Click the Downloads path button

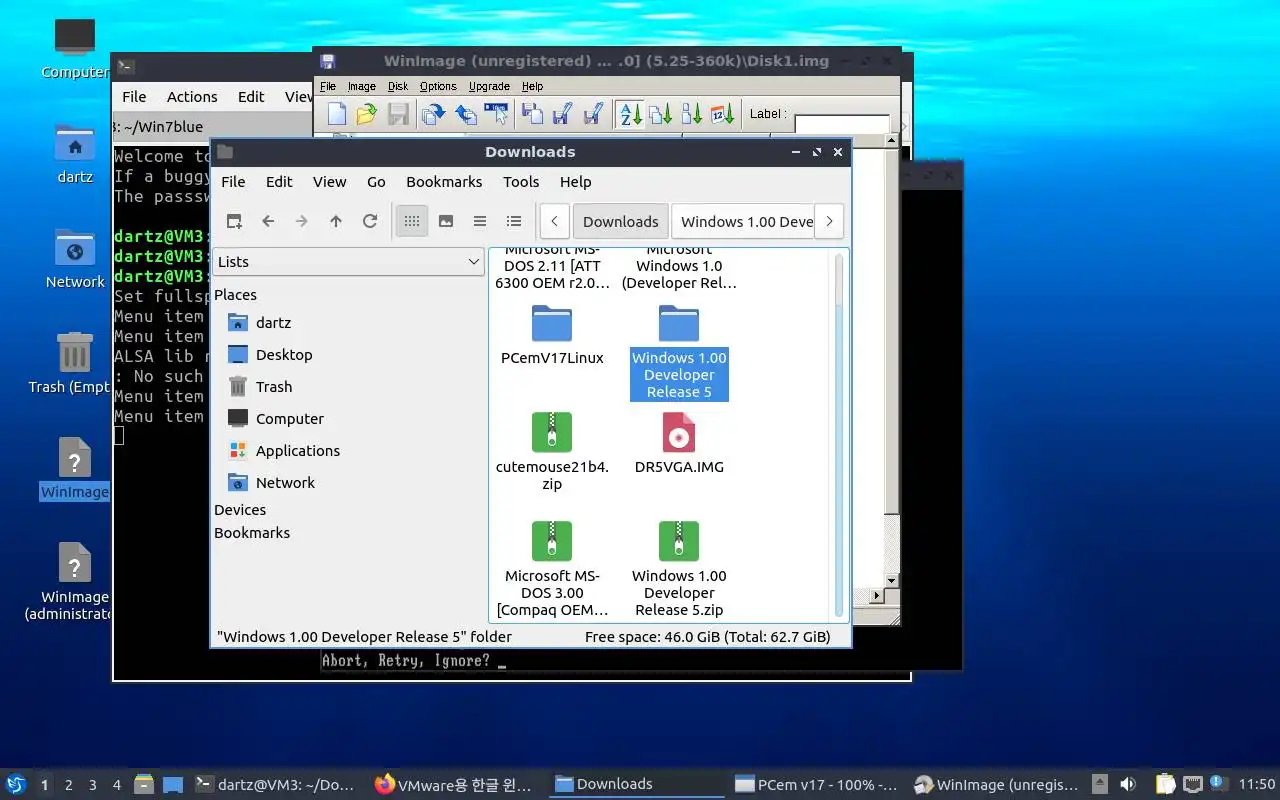(x=621, y=221)
